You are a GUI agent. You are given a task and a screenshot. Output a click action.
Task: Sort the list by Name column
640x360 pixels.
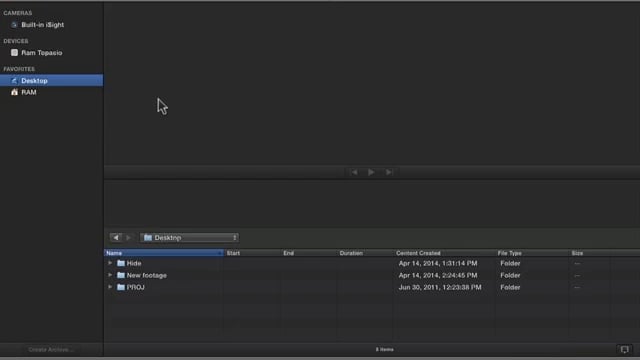pyautogui.click(x=164, y=253)
